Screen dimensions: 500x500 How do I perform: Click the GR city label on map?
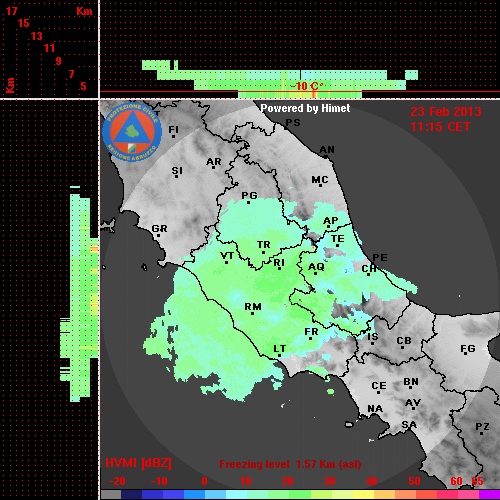coord(159,229)
